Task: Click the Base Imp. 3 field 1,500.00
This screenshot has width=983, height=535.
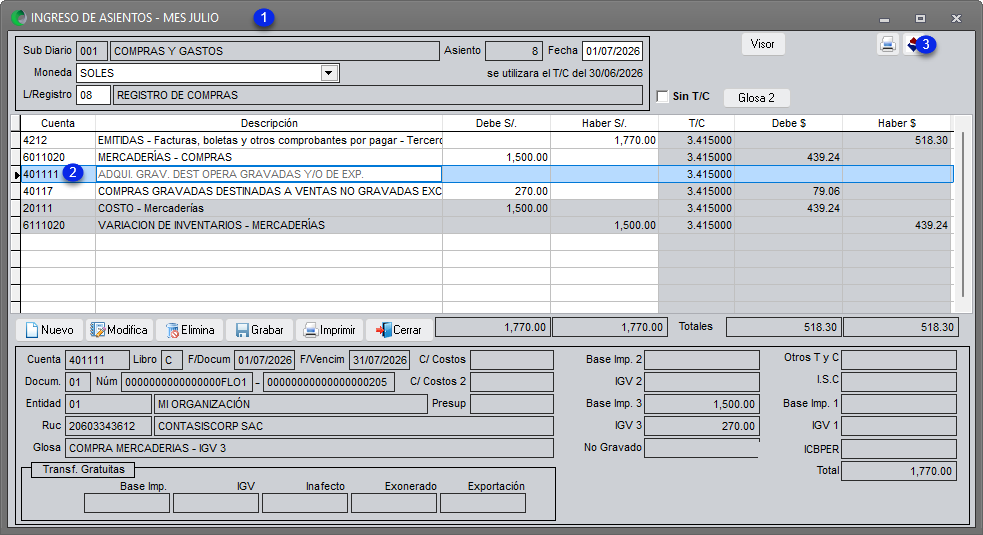Action: (702, 404)
